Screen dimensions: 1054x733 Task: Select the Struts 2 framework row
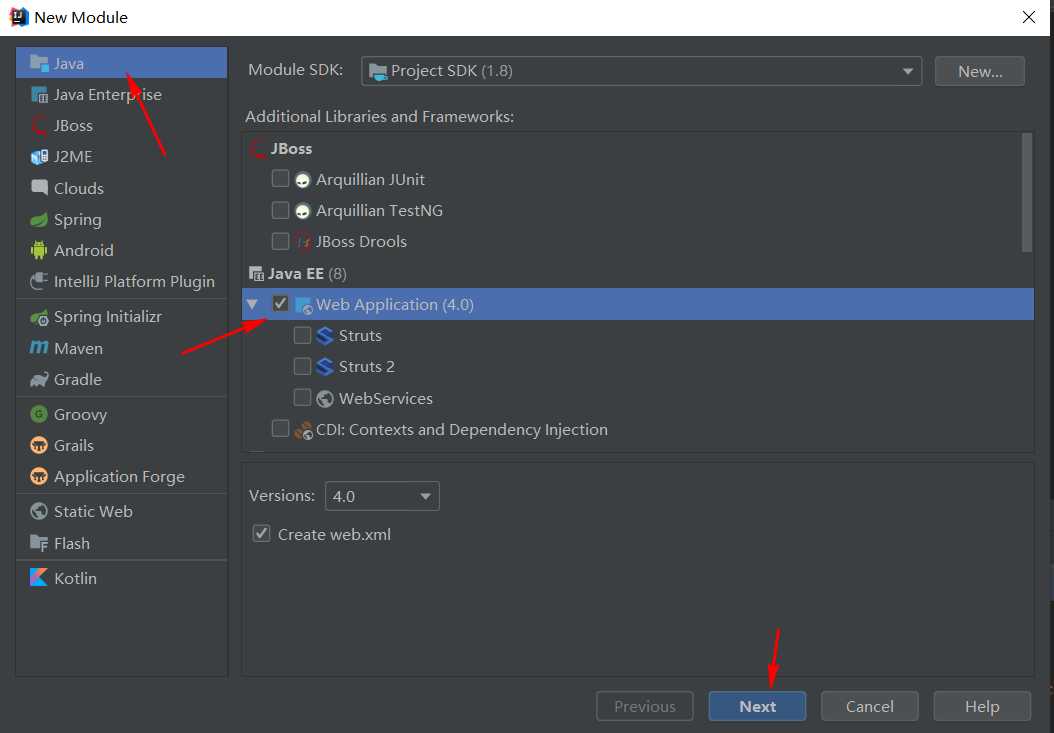637,366
